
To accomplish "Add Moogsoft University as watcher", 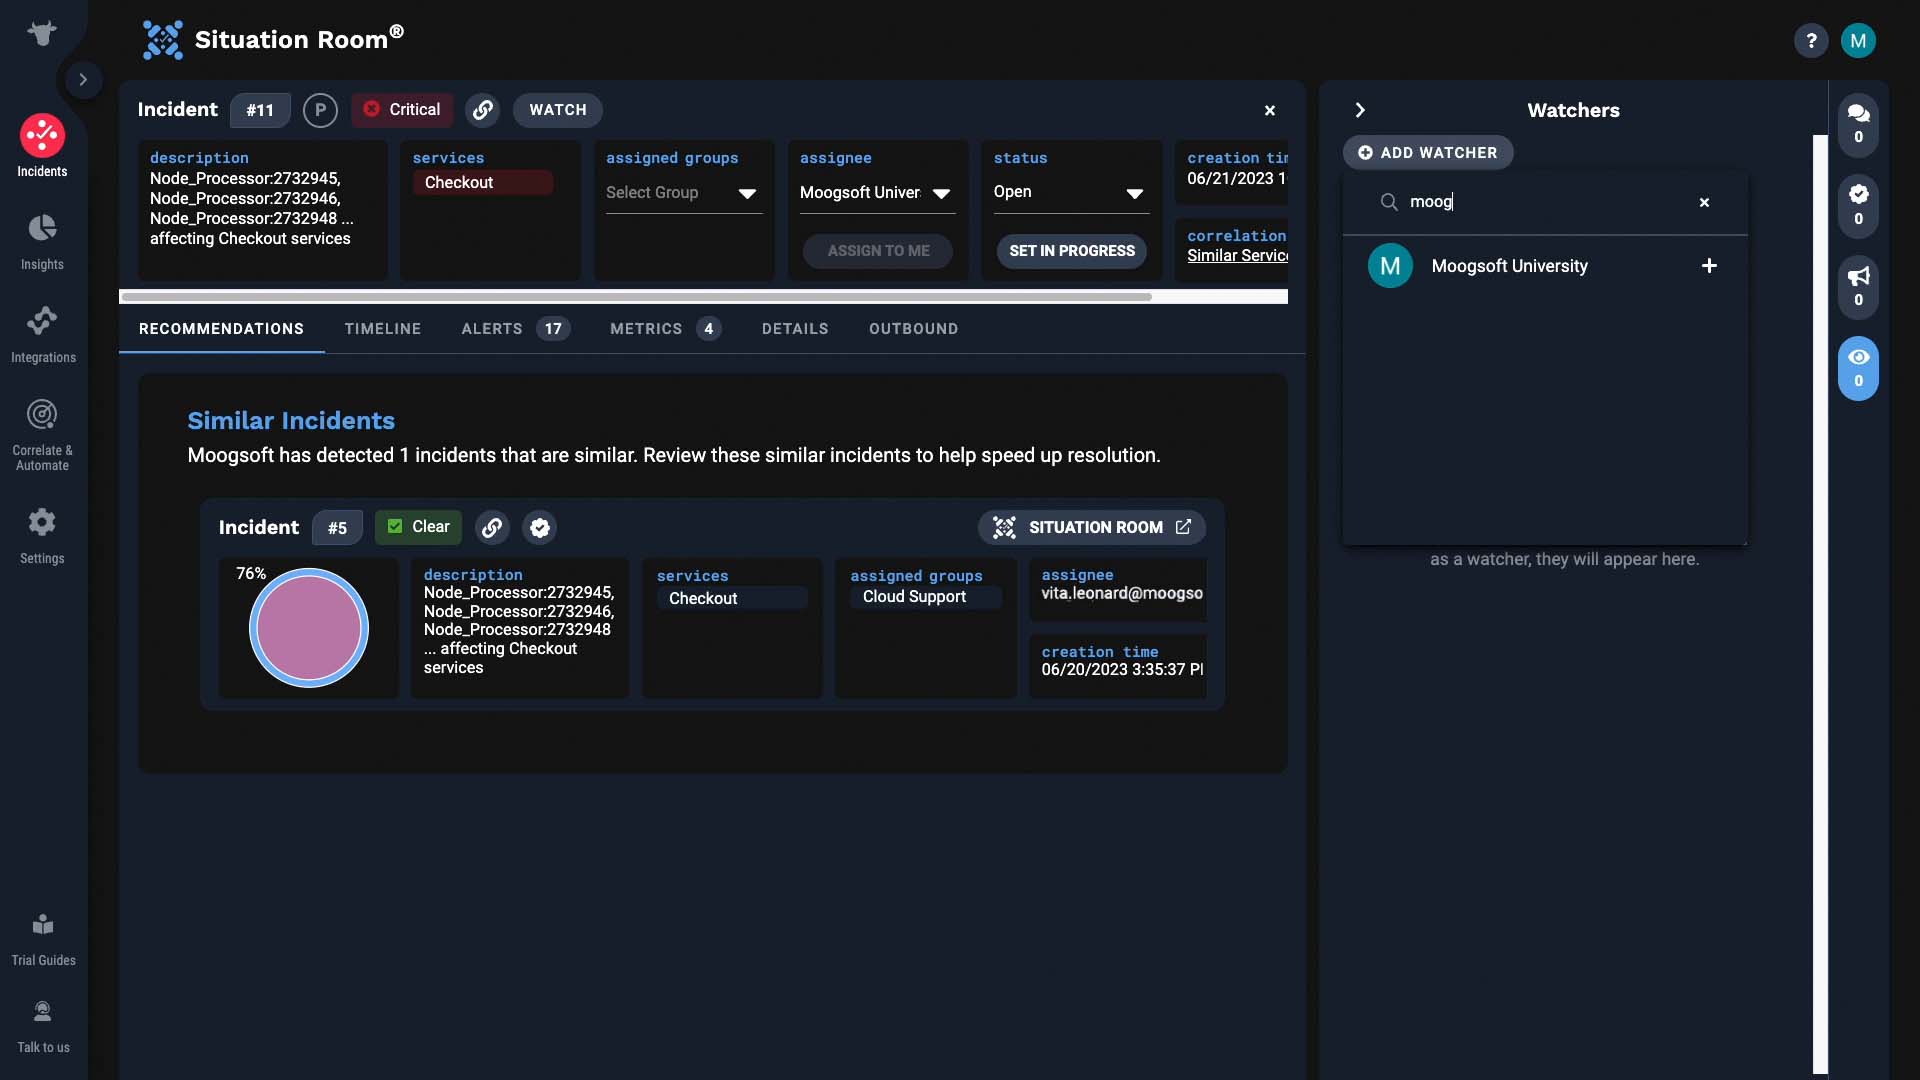I will (1709, 266).
